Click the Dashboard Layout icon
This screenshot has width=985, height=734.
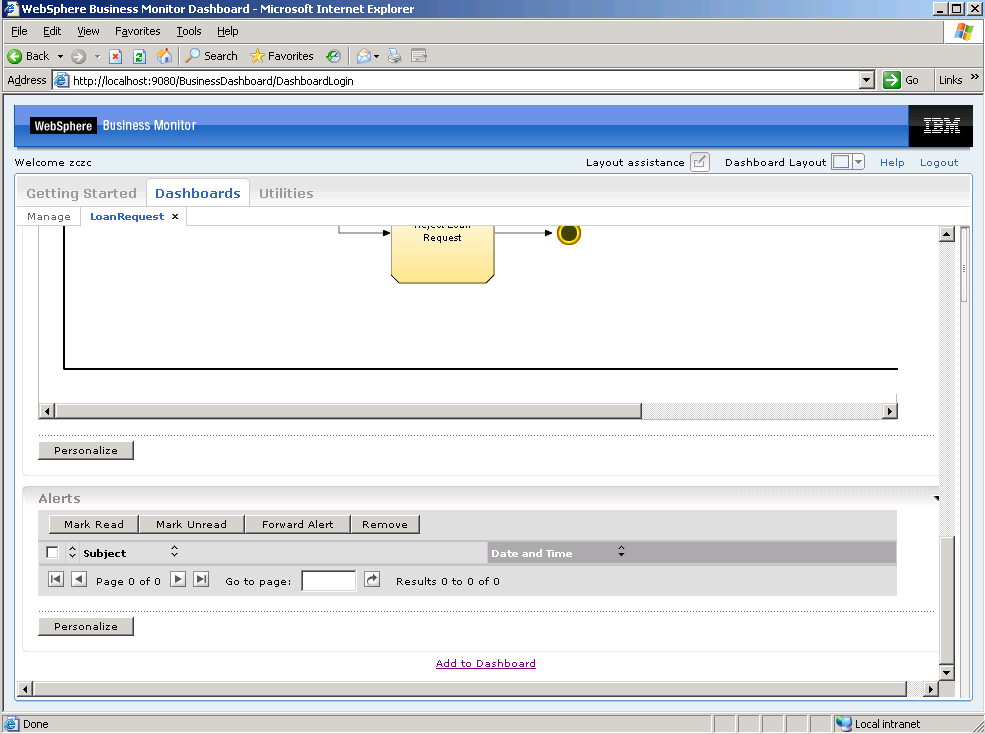pos(841,162)
